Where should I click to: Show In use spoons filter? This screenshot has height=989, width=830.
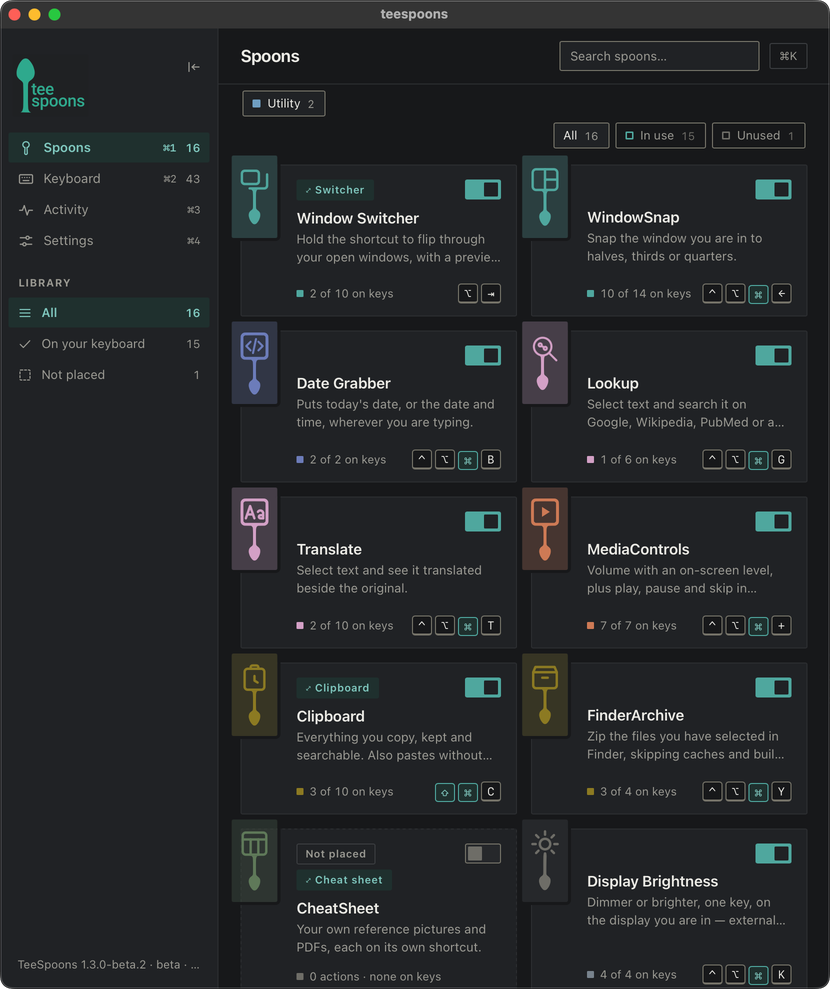coord(660,136)
